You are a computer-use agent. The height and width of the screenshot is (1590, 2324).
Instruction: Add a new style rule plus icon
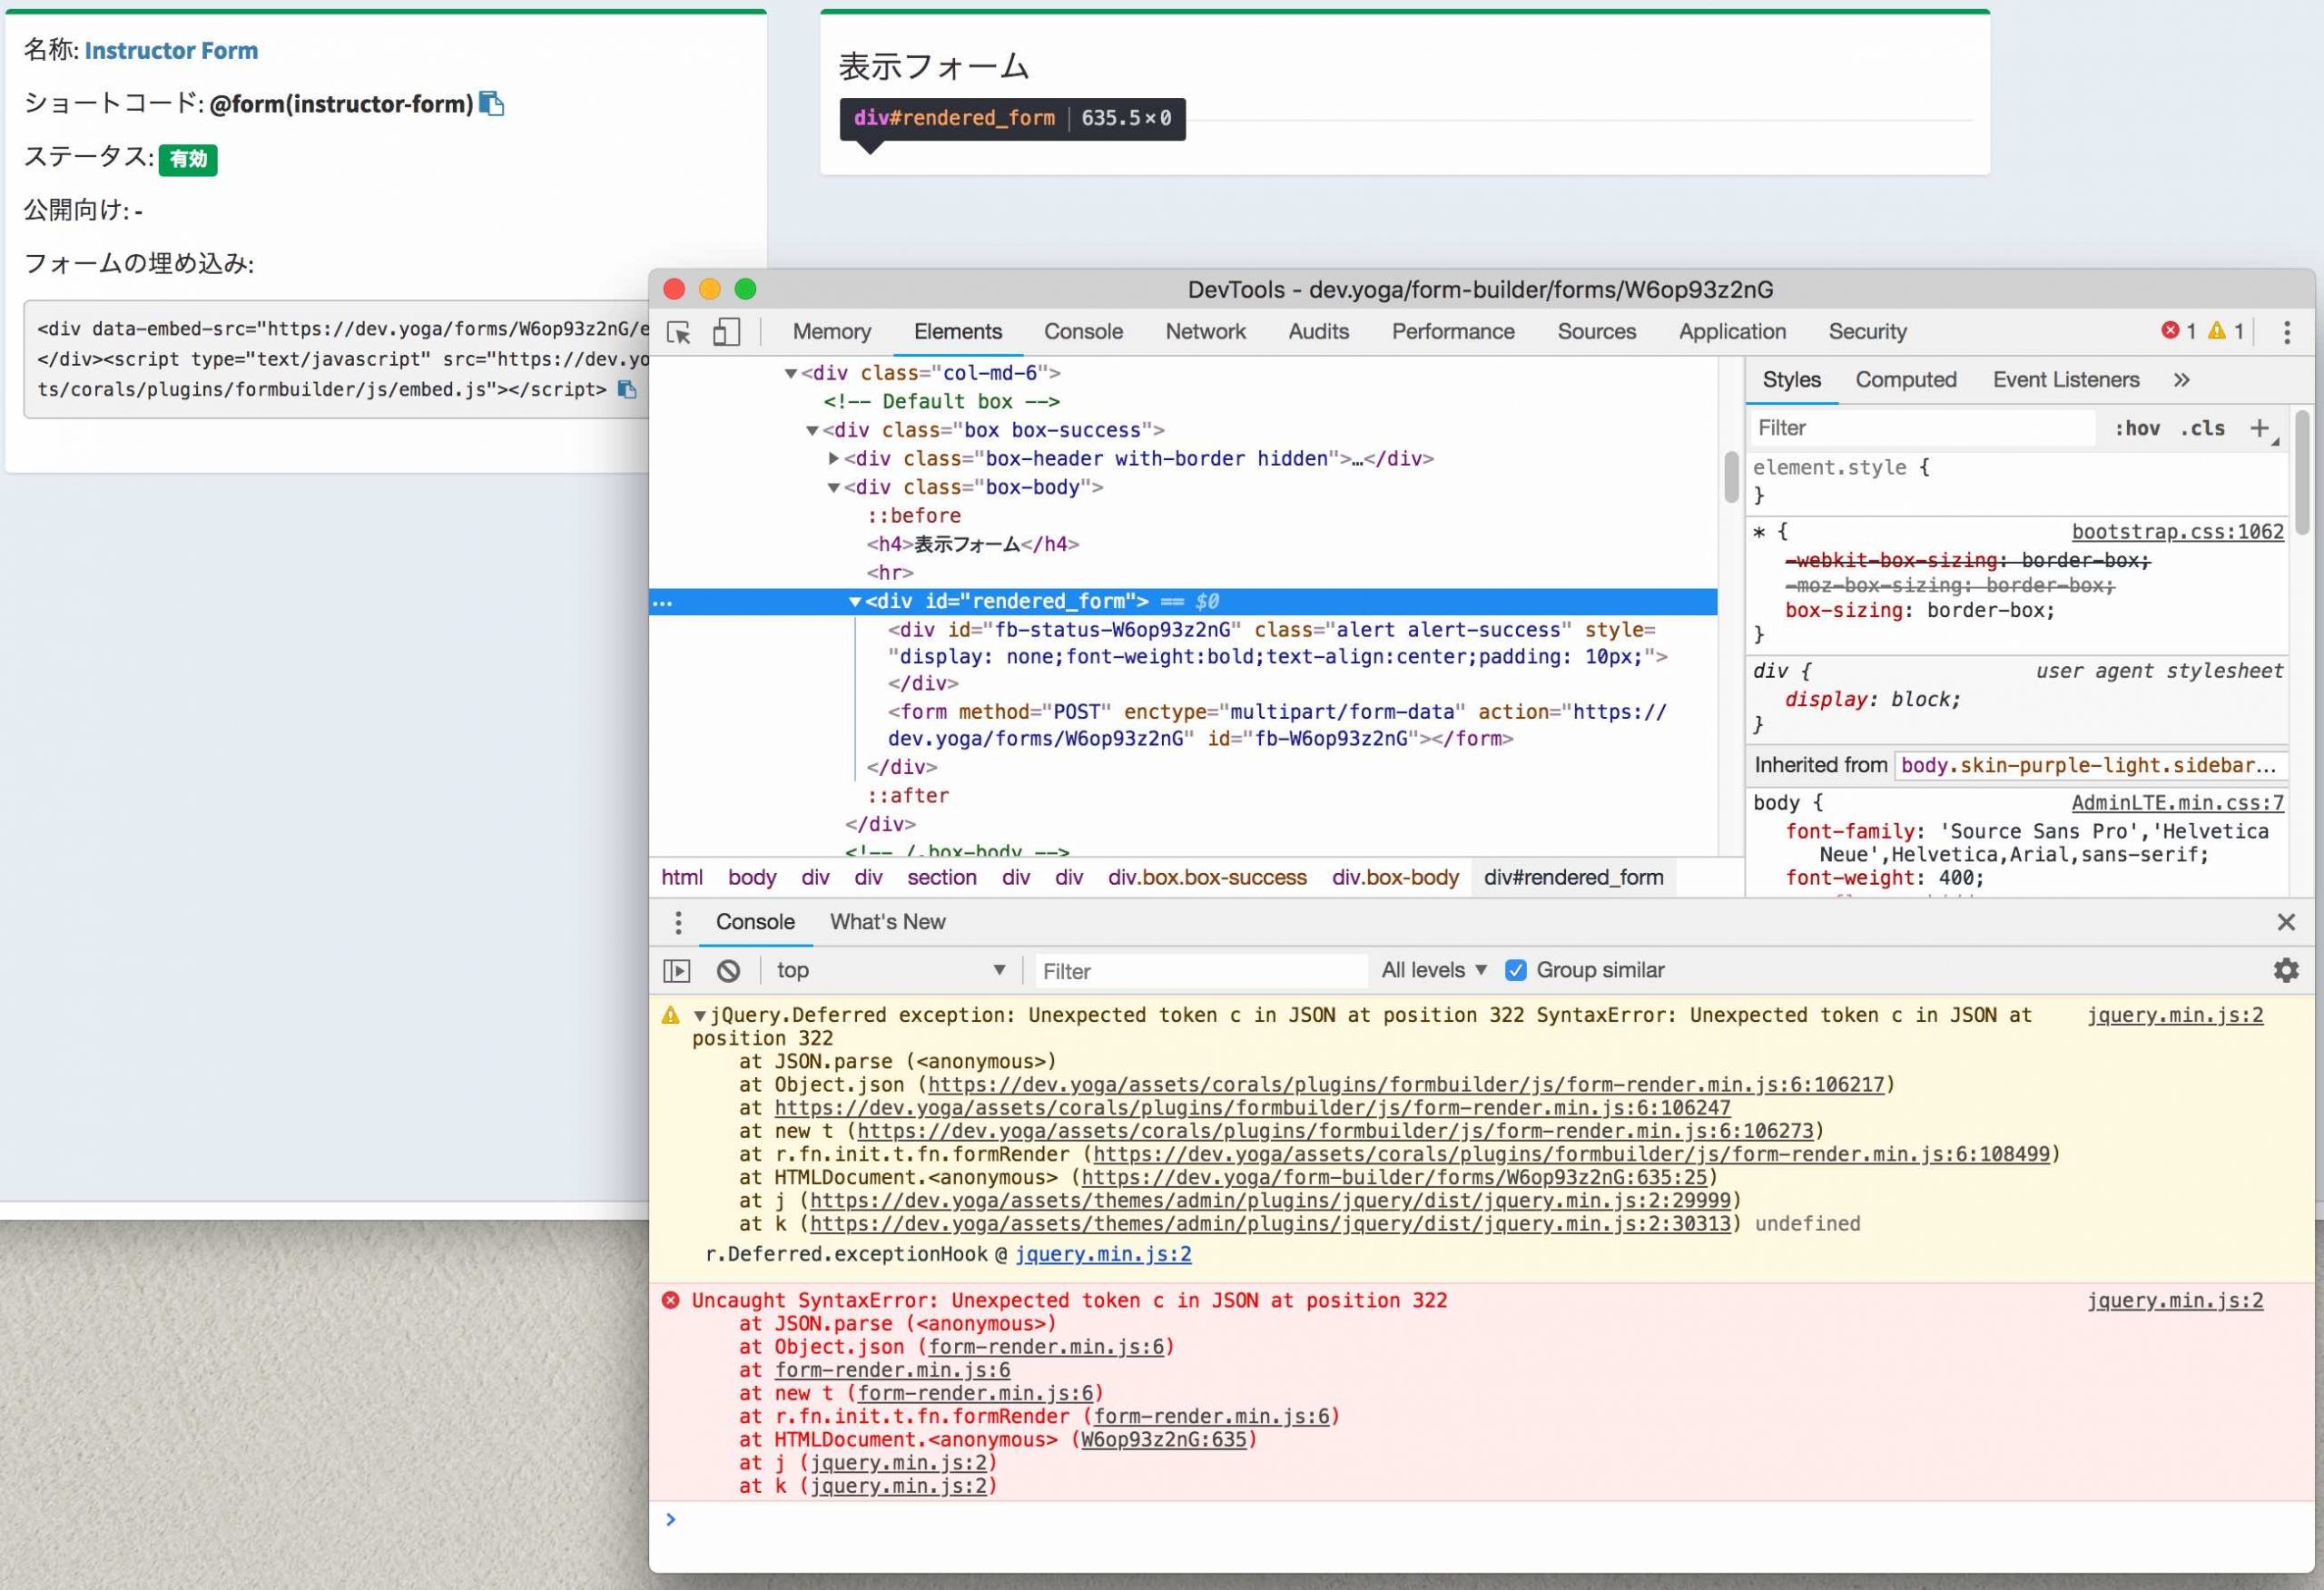tap(2259, 428)
